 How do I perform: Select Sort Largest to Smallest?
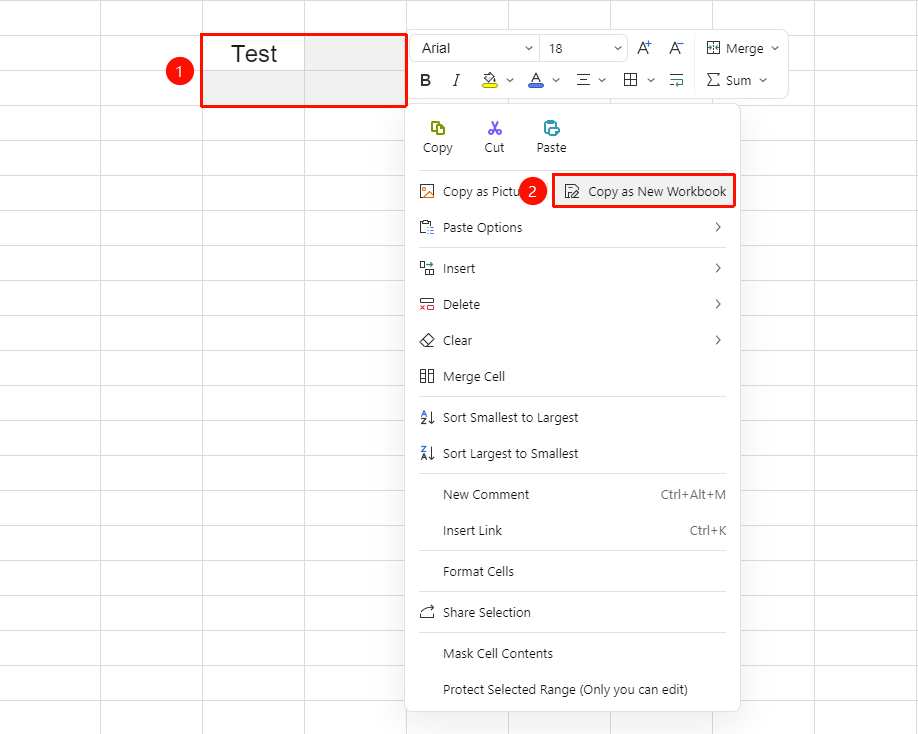click(572, 453)
